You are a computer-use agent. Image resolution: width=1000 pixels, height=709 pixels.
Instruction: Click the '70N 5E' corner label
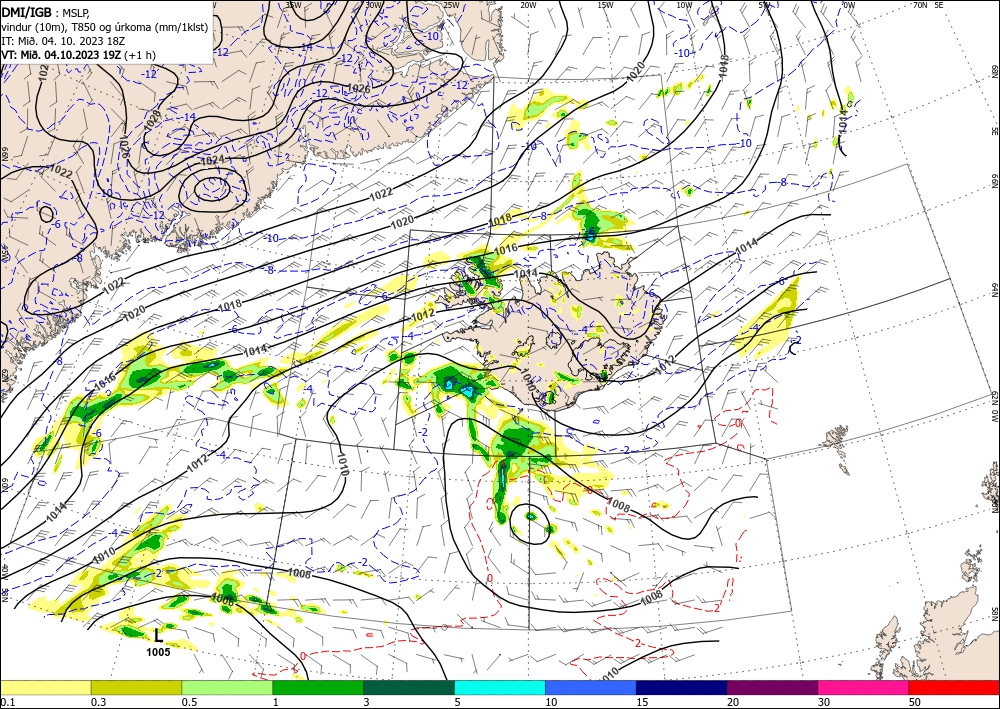[928, 5]
